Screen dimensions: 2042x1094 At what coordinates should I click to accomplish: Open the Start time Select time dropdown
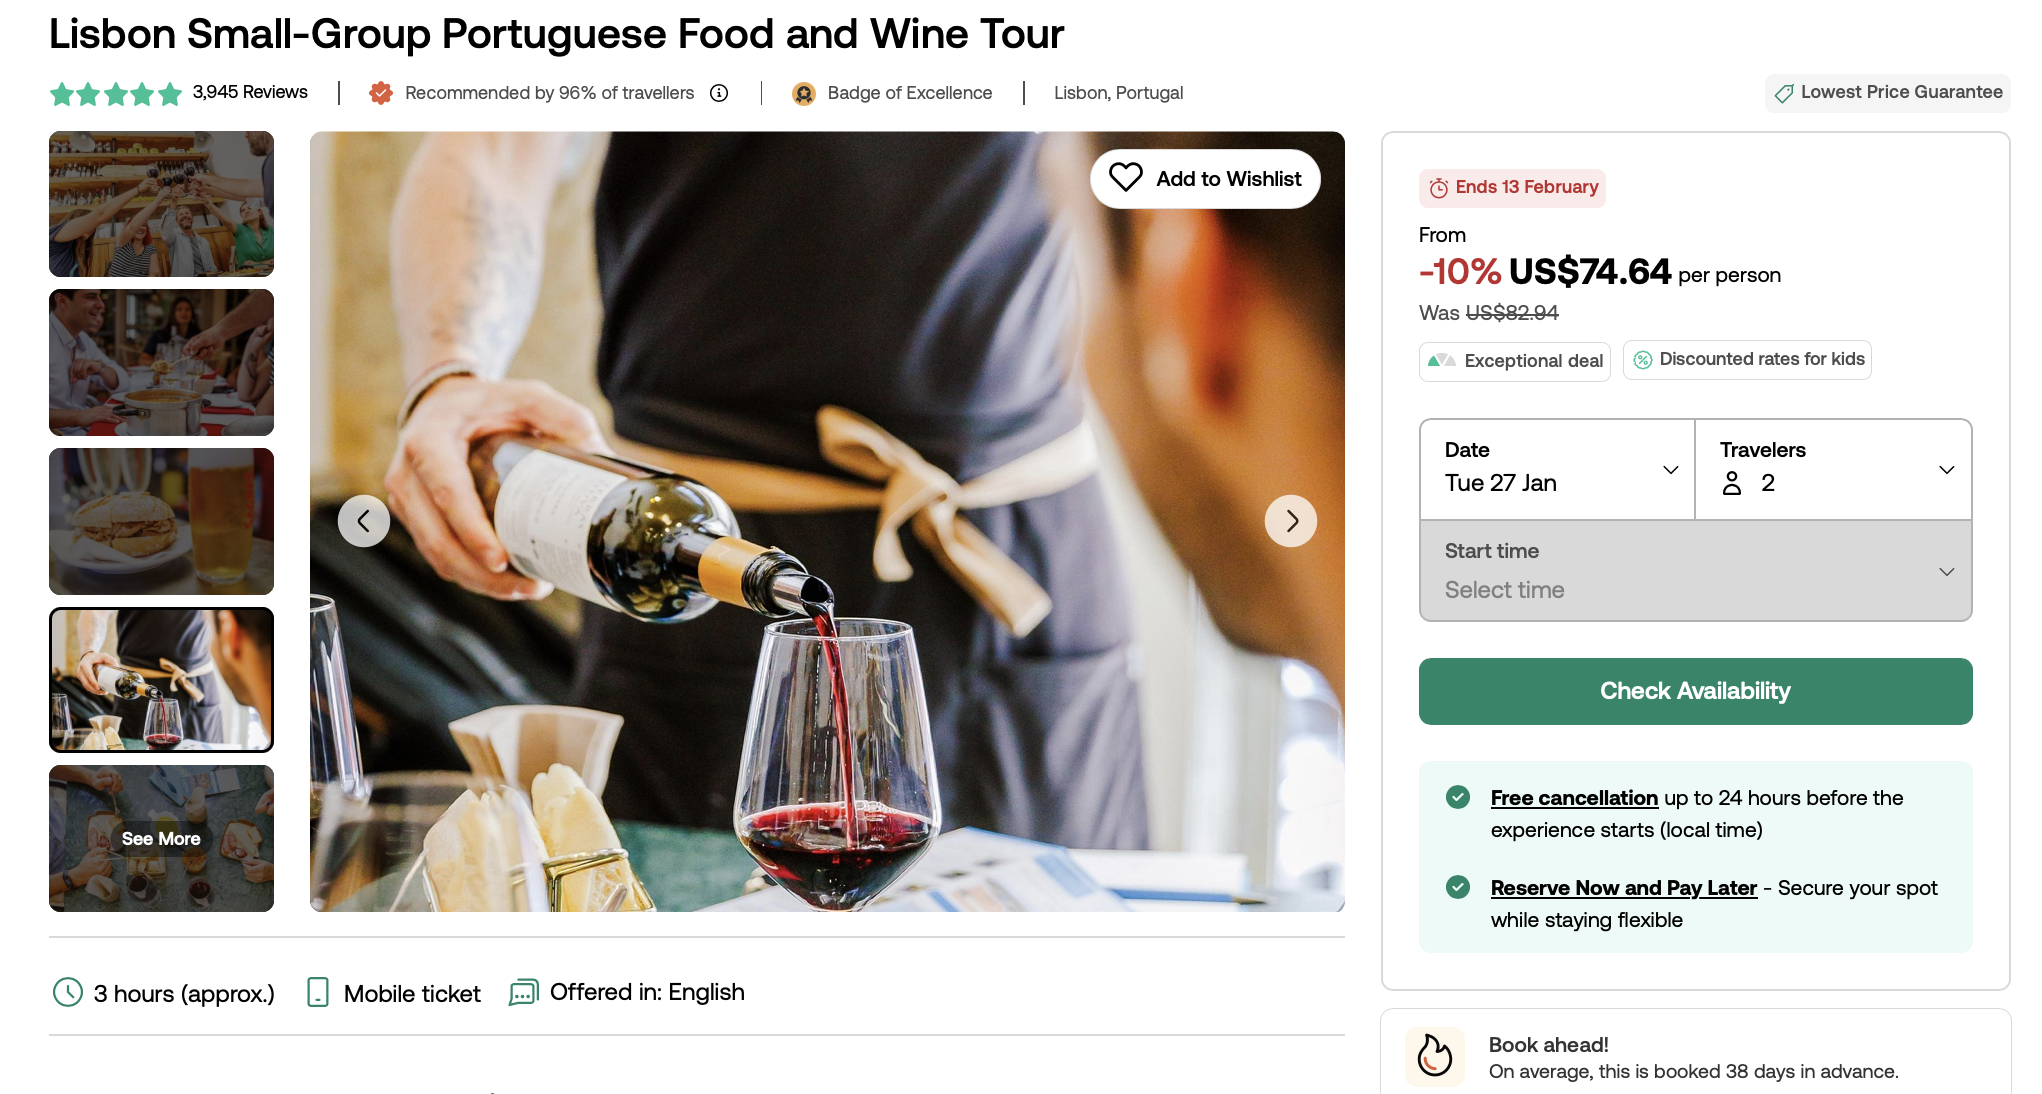1696,571
